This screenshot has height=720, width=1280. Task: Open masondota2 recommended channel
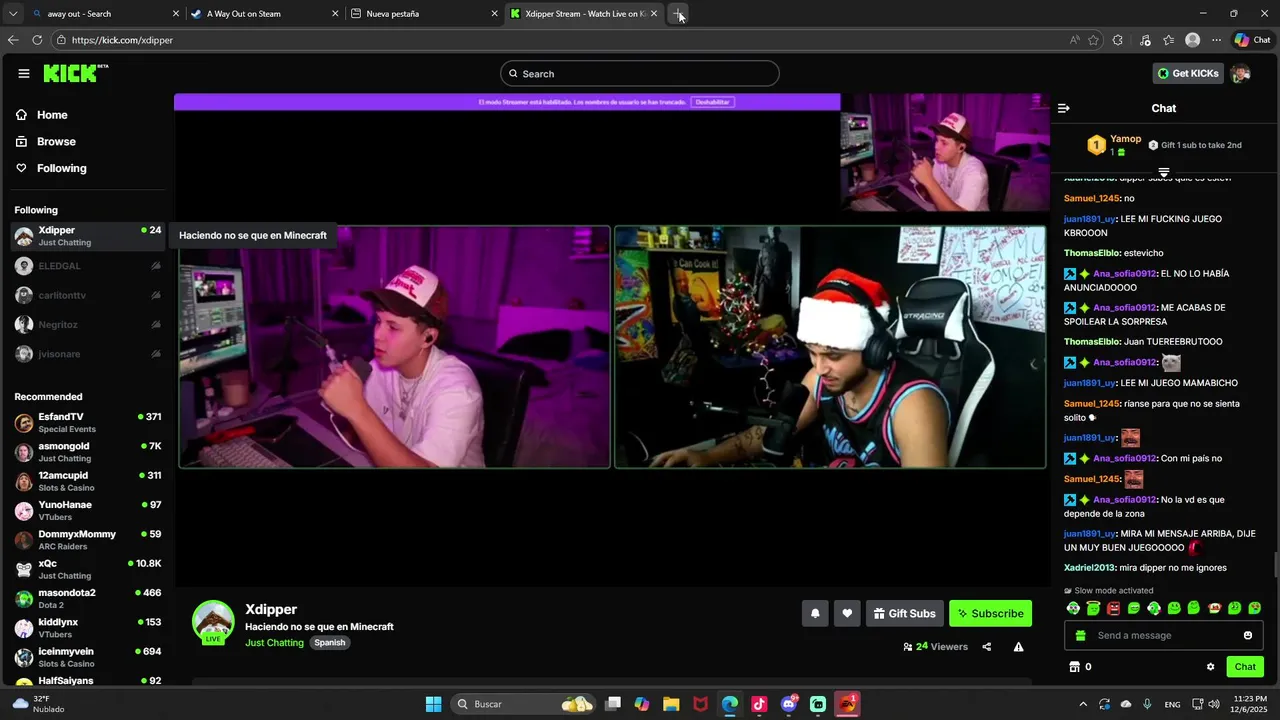(x=88, y=598)
